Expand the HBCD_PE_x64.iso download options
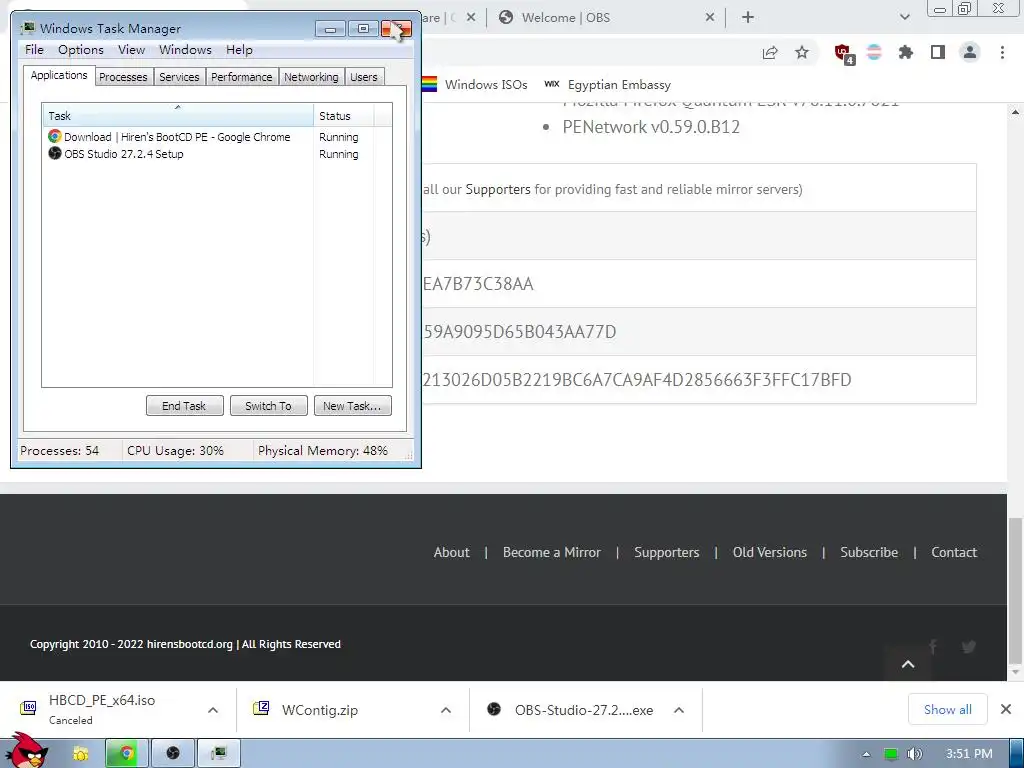 [x=213, y=710]
